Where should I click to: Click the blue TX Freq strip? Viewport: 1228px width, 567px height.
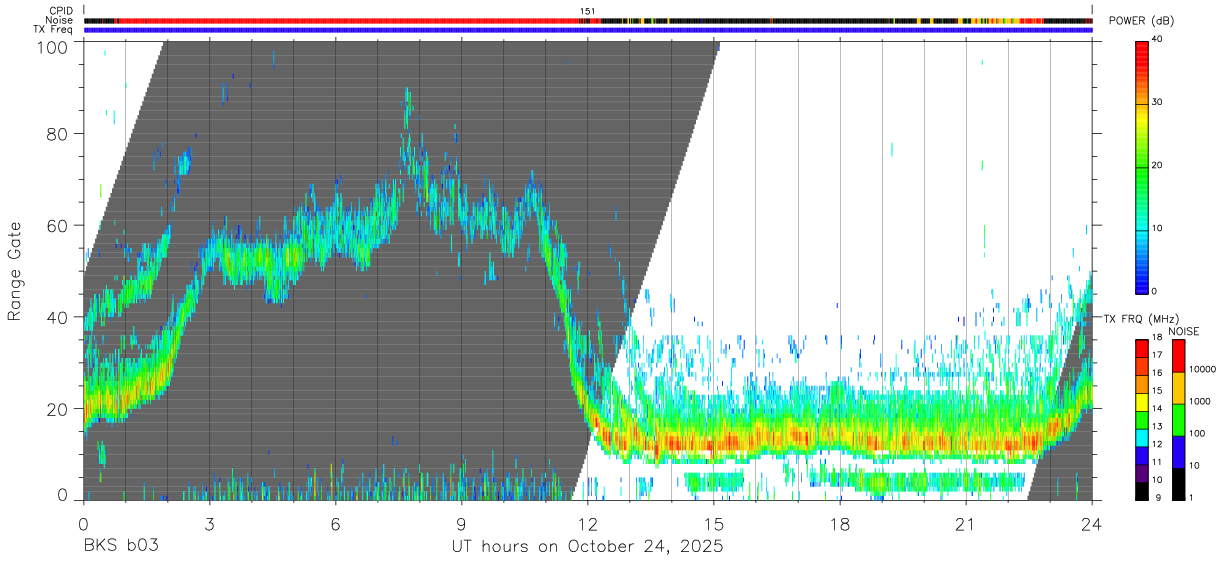click(x=588, y=30)
